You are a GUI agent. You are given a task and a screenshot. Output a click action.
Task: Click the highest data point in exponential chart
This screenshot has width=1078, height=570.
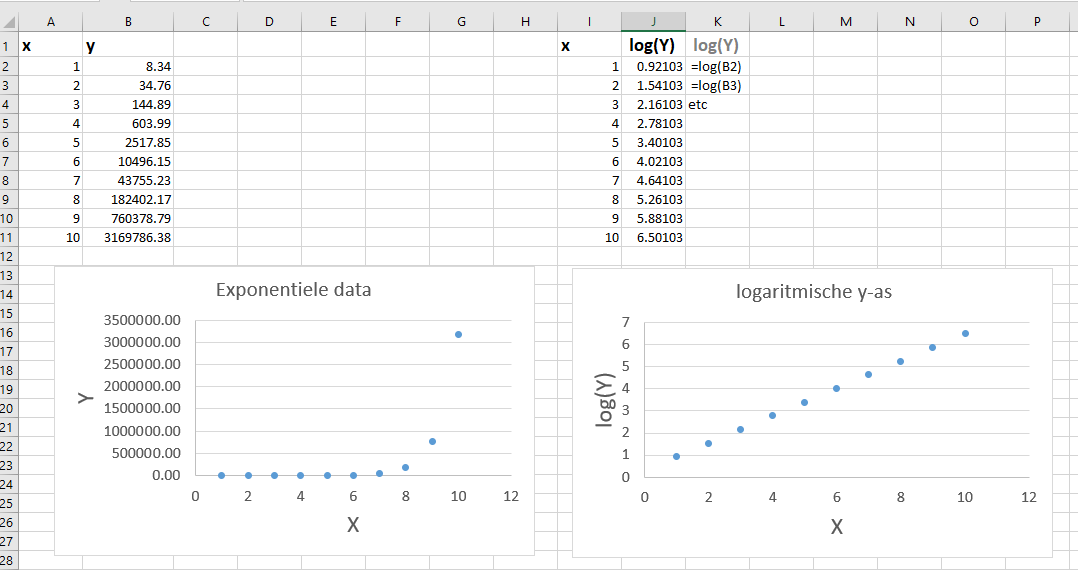pyautogui.click(x=459, y=334)
